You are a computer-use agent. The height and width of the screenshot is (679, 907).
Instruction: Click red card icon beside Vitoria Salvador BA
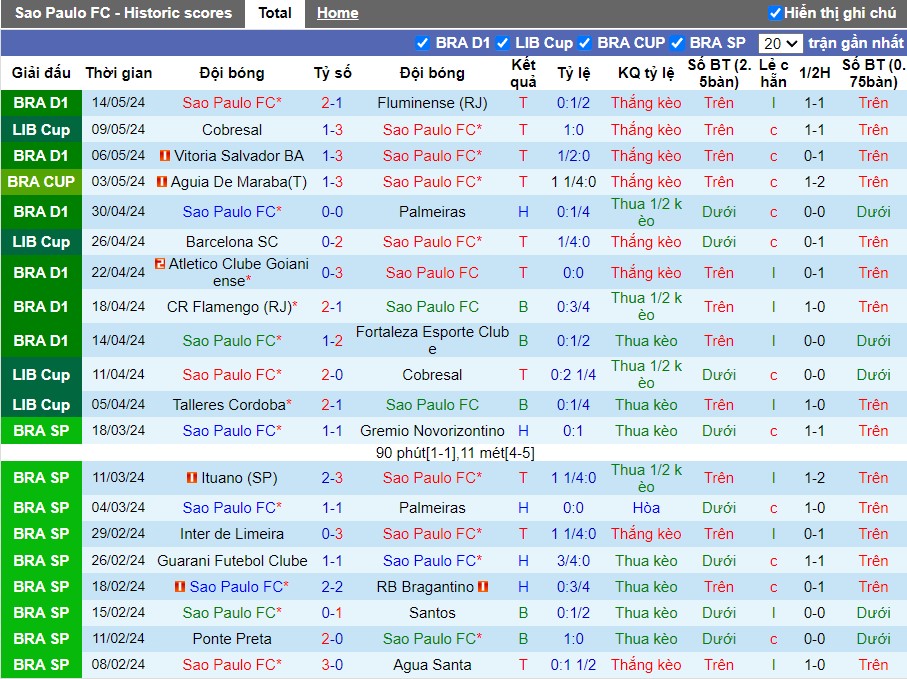(165, 156)
